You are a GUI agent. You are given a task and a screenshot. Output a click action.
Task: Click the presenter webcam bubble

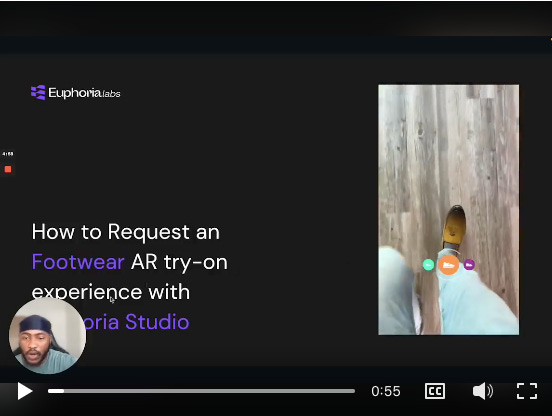[x=47, y=336]
